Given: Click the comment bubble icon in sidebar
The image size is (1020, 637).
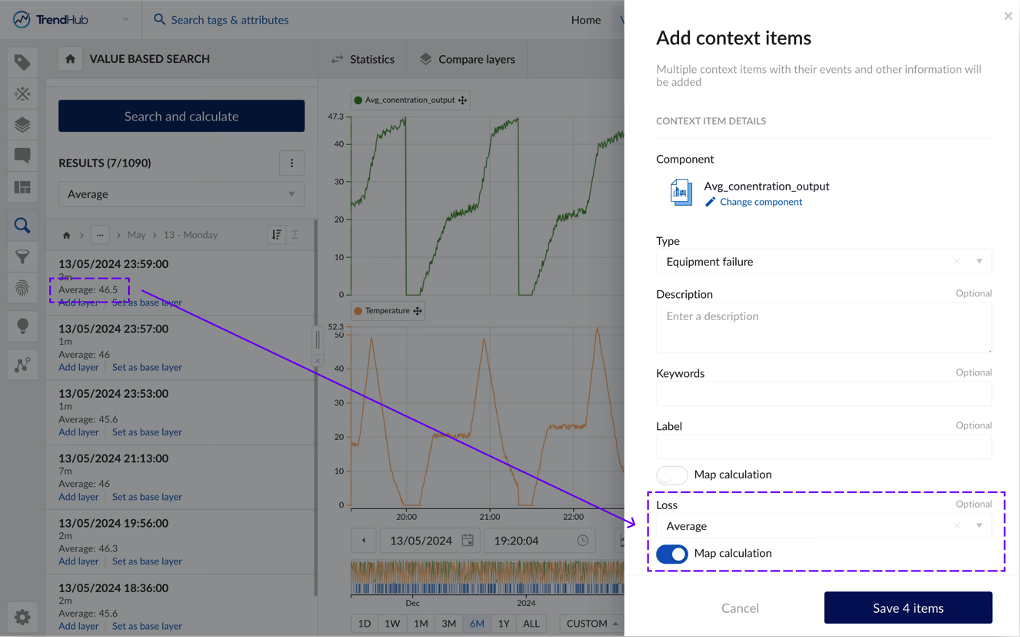Looking at the screenshot, I should tap(22, 156).
